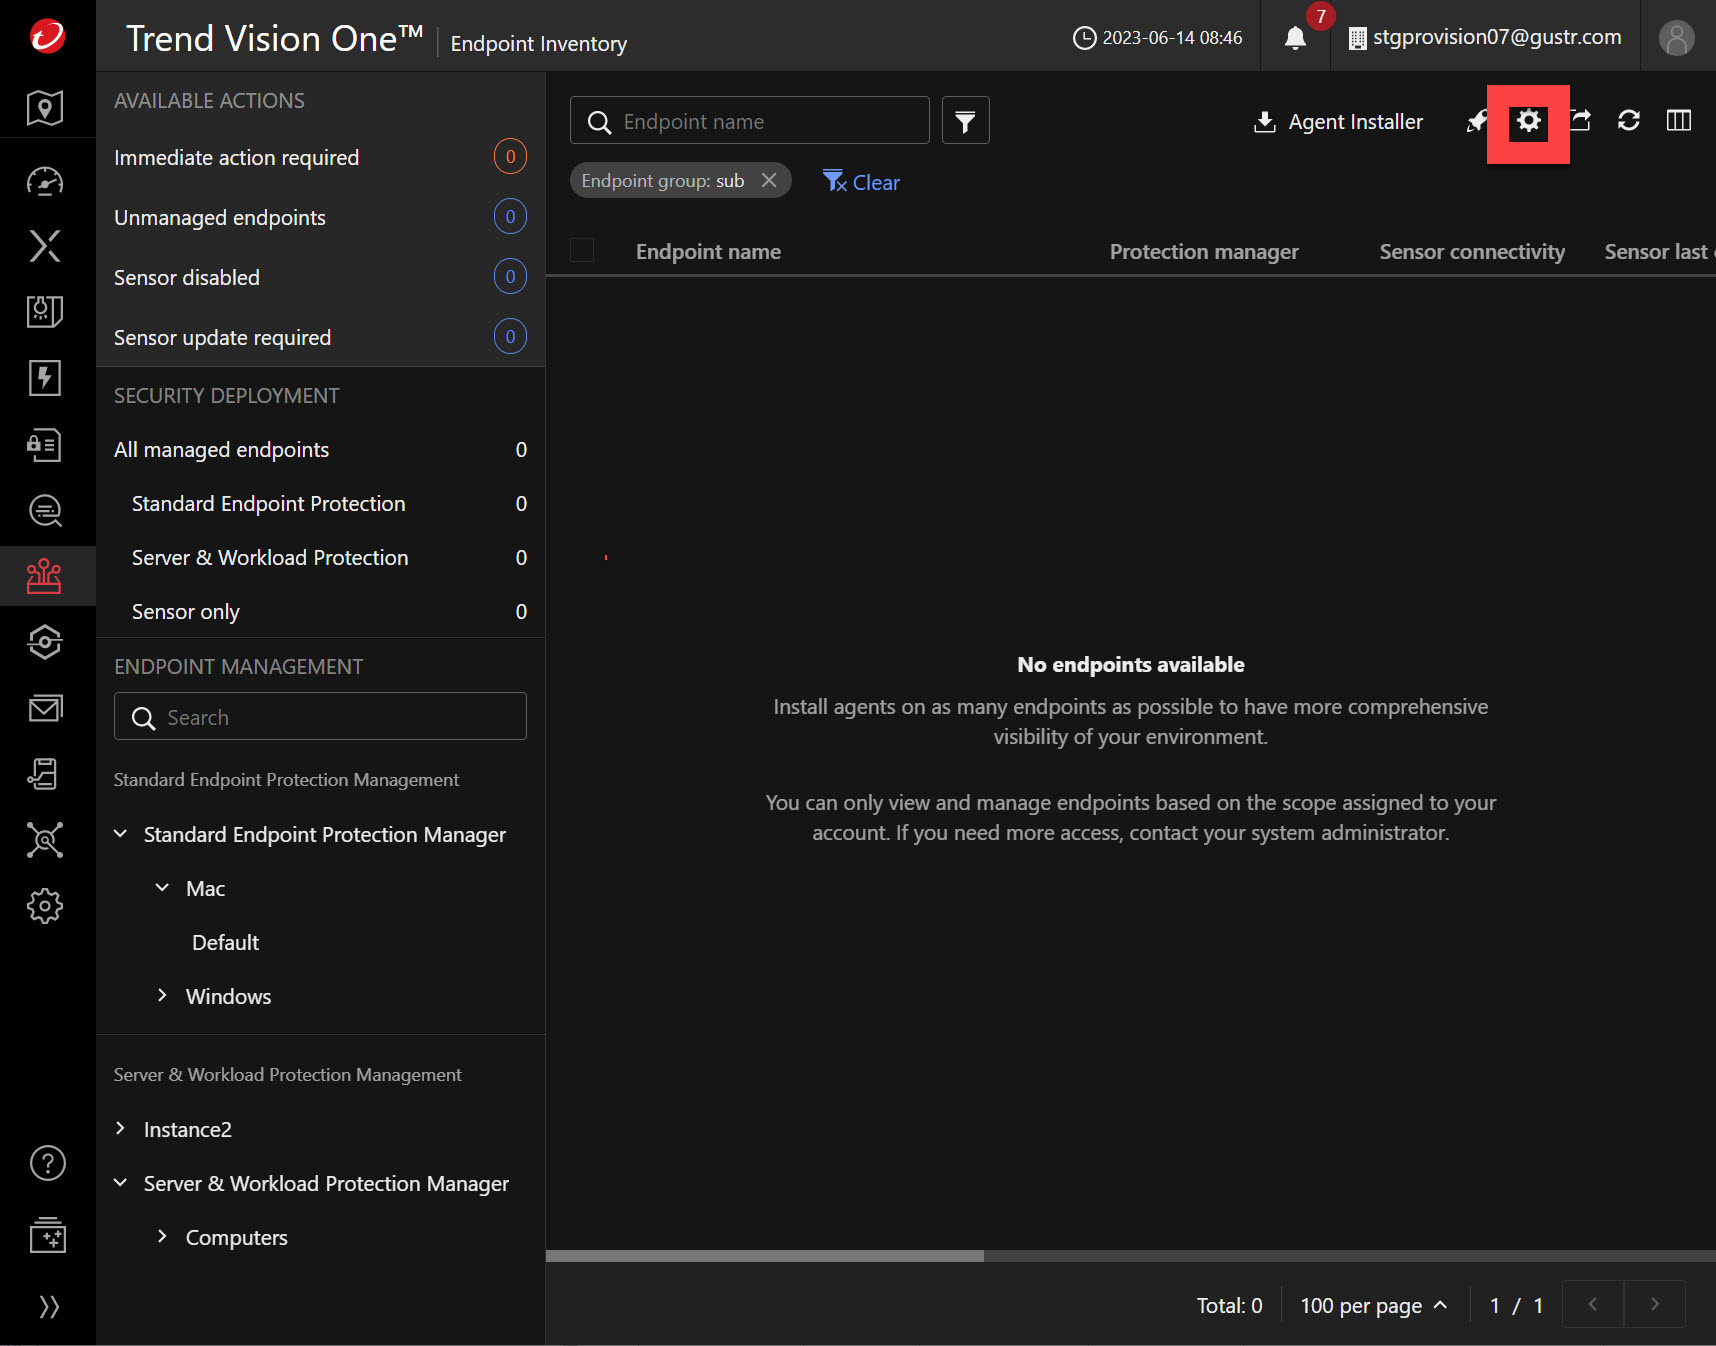Remove the Endpoint group: sub filter

coord(769,180)
